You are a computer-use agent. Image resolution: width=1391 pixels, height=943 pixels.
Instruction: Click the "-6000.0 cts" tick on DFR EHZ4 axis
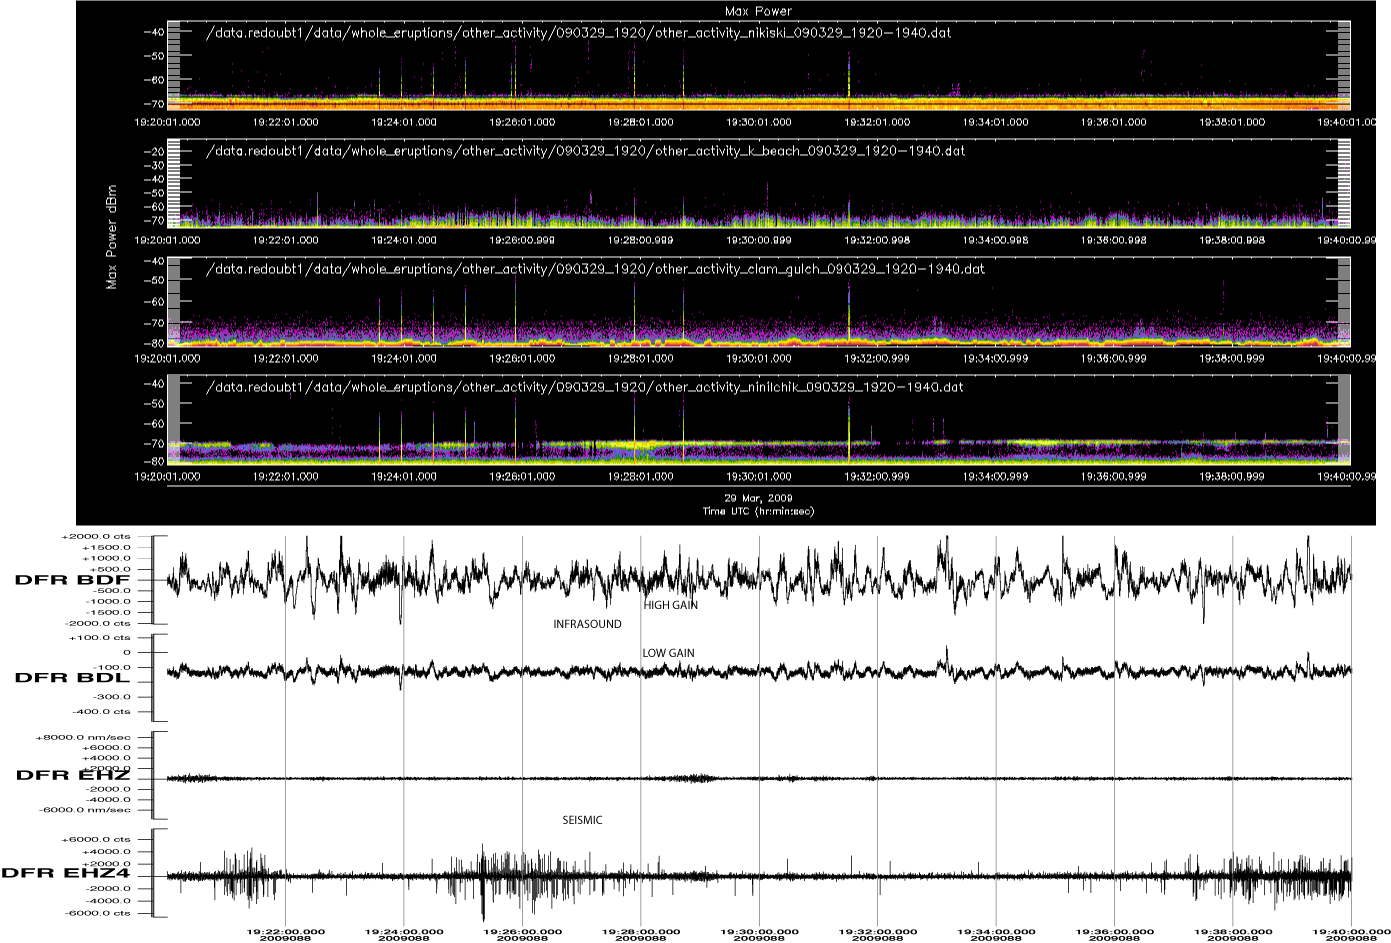[x=96, y=913]
